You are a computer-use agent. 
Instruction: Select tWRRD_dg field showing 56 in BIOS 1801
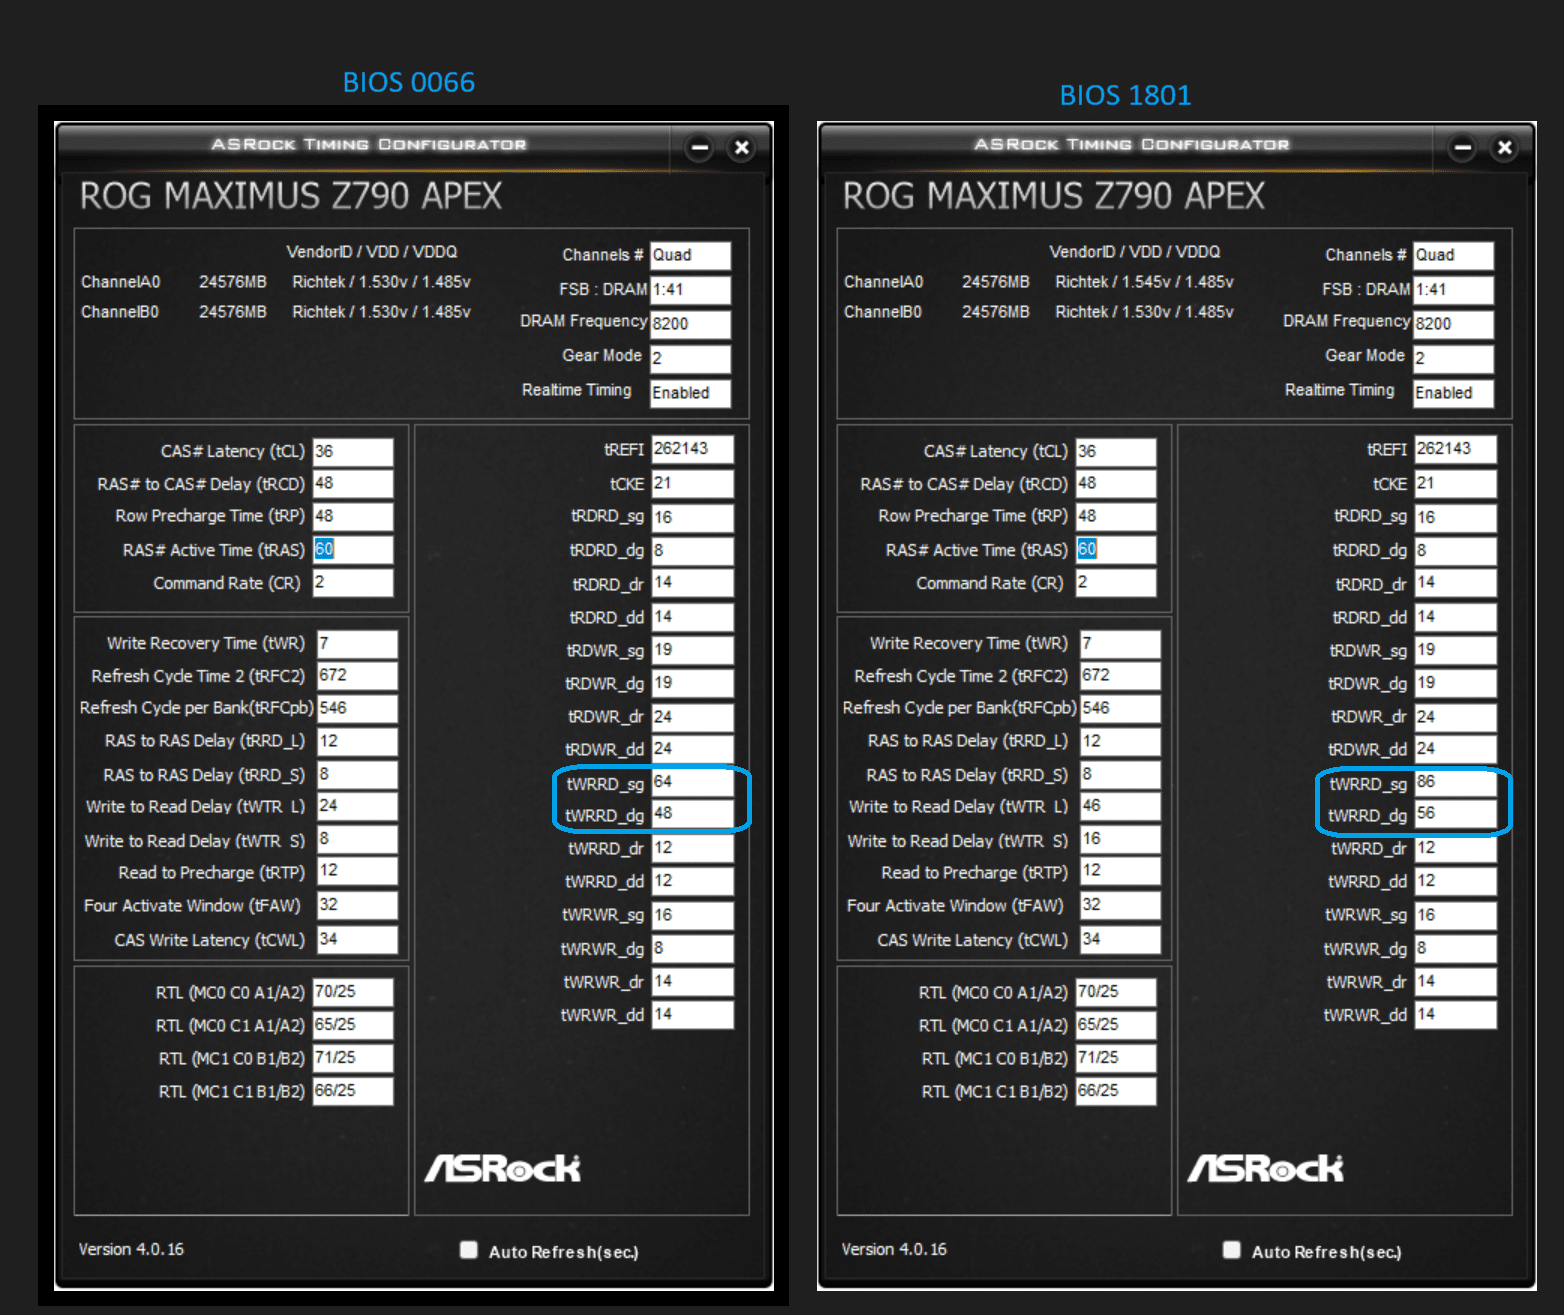[1455, 814]
